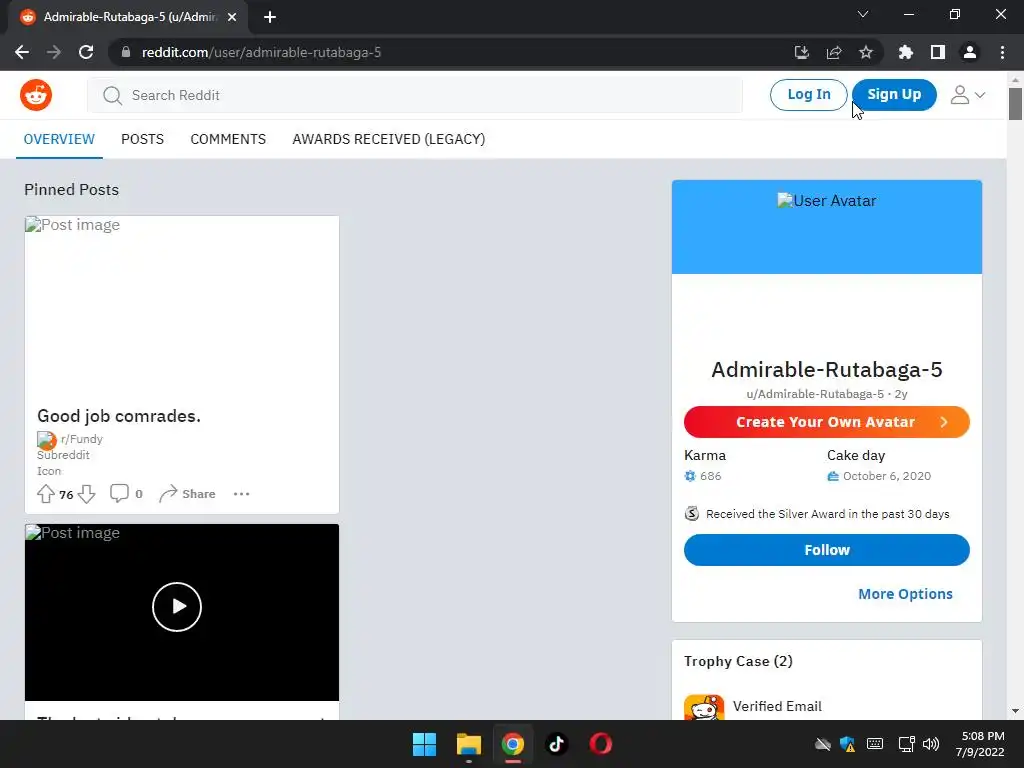Bookmark this page with star icon
The height and width of the screenshot is (768, 1024).
point(866,52)
